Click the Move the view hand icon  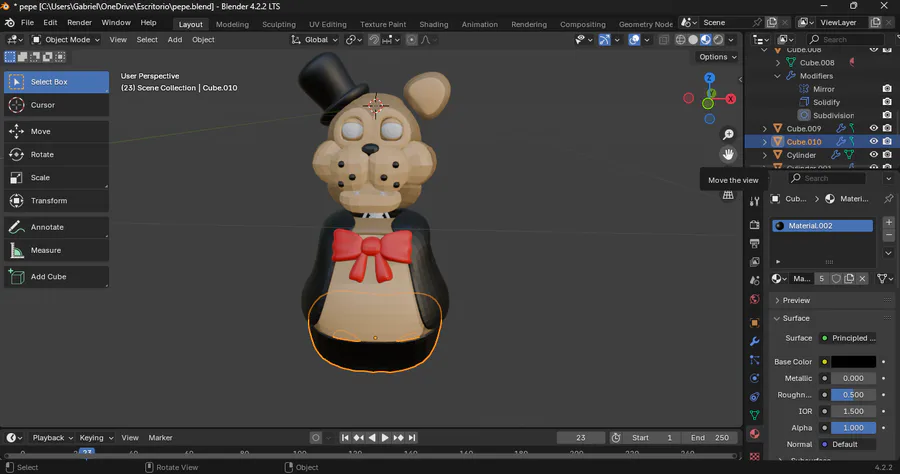[728, 154]
